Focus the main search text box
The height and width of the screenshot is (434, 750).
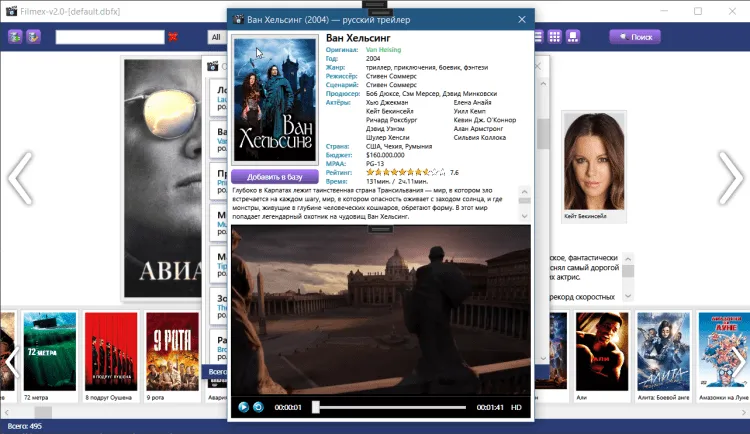click(x=110, y=37)
